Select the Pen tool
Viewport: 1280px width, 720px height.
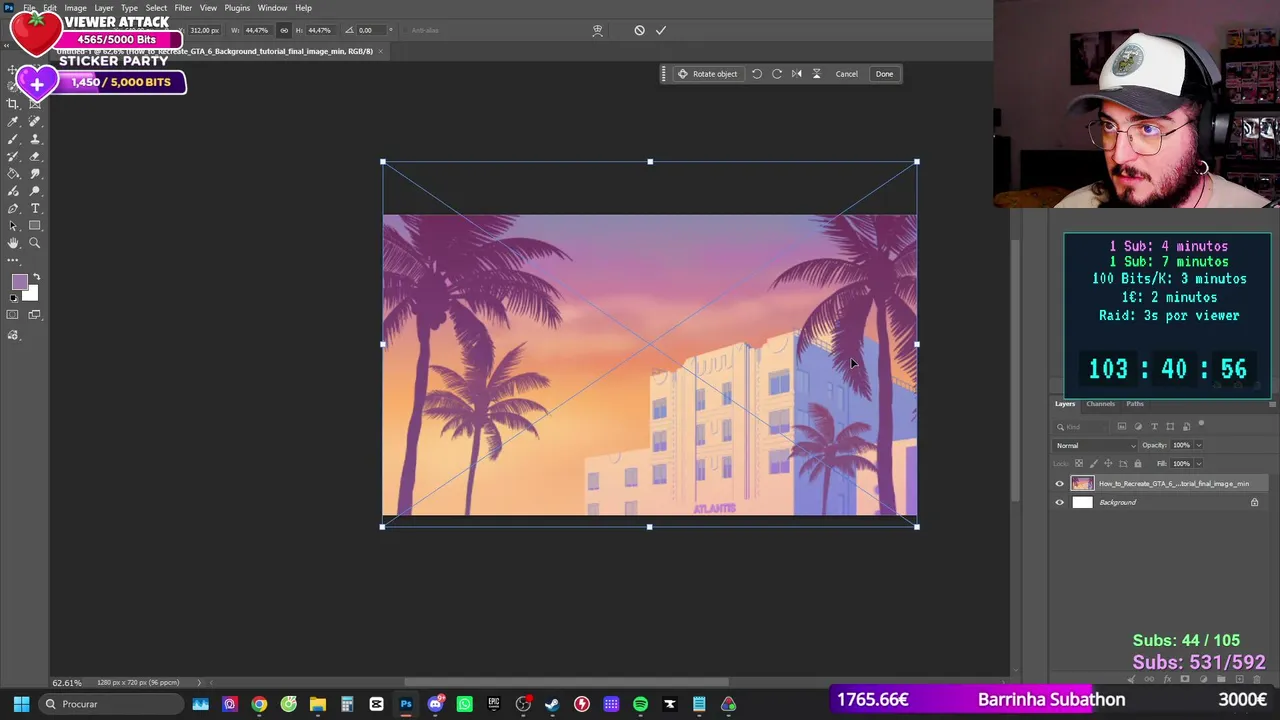tap(13, 208)
